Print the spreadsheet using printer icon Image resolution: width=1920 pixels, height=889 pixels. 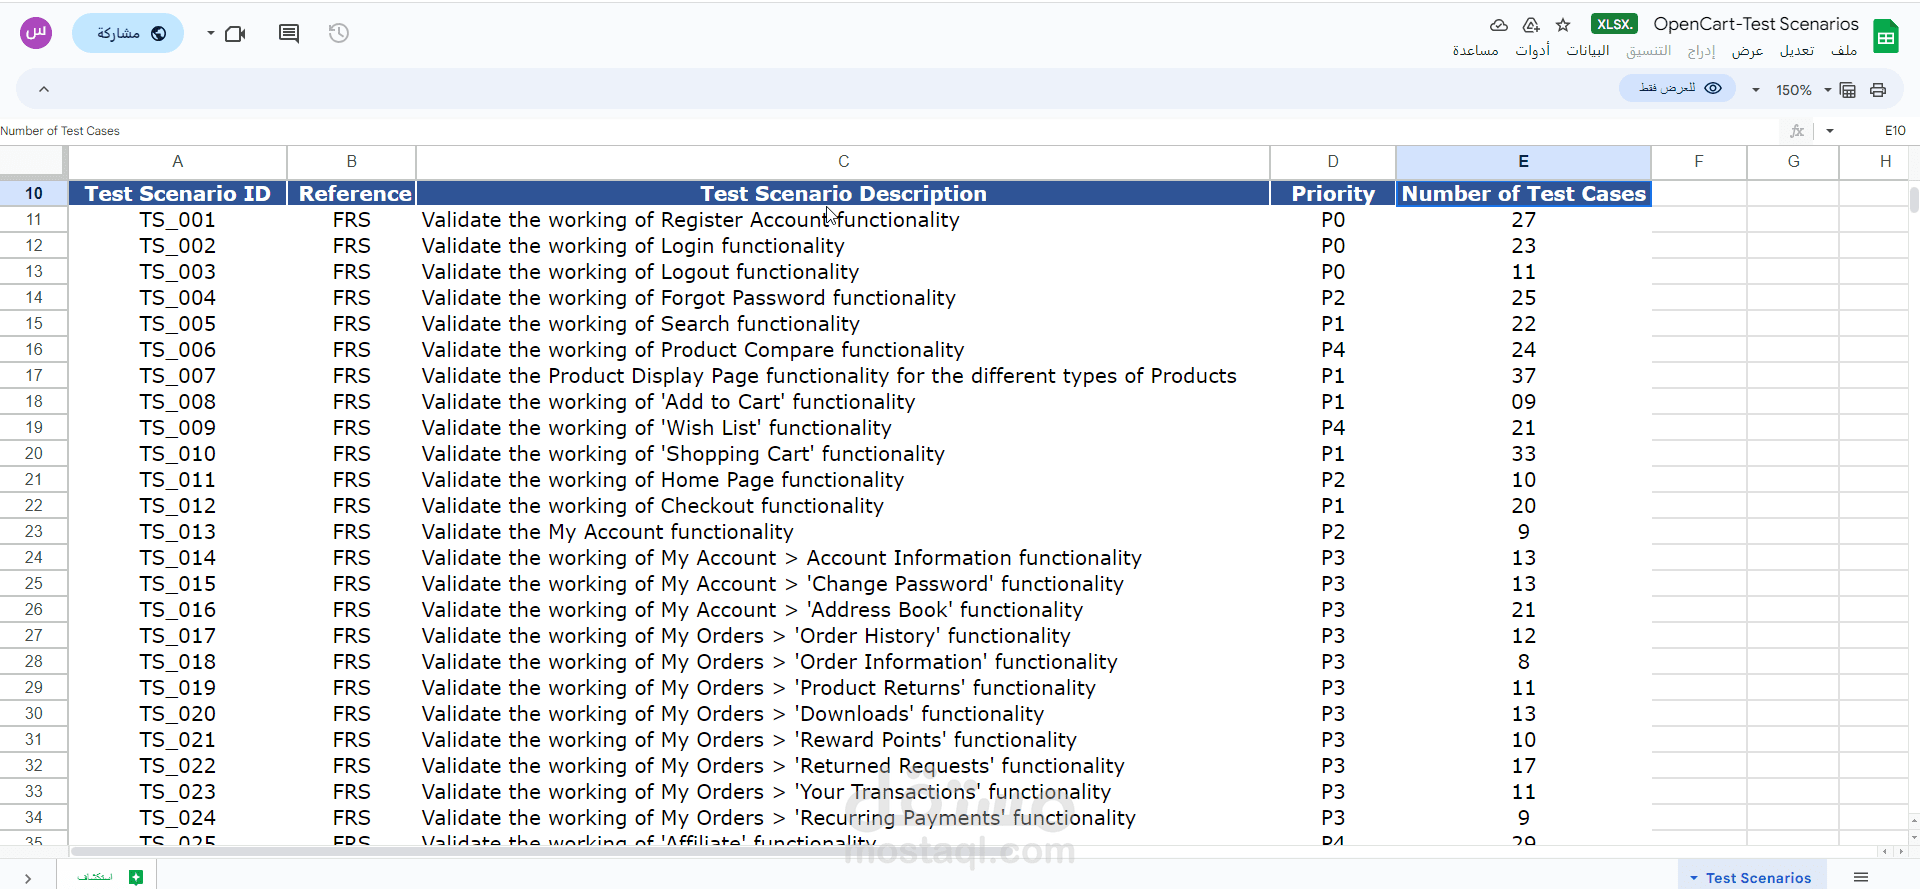[1878, 90]
